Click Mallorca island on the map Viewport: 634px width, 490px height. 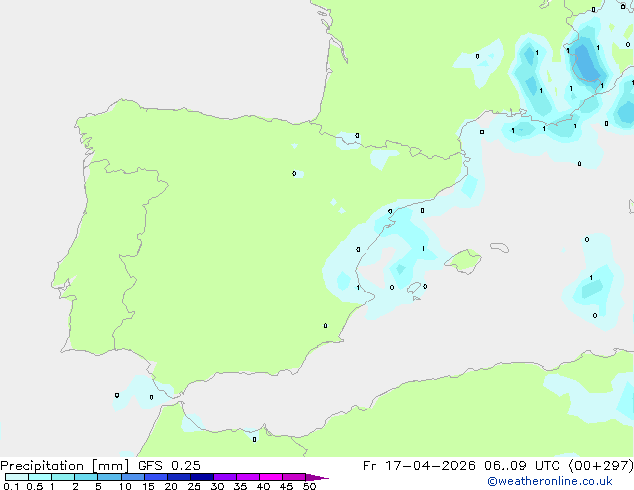463,261
